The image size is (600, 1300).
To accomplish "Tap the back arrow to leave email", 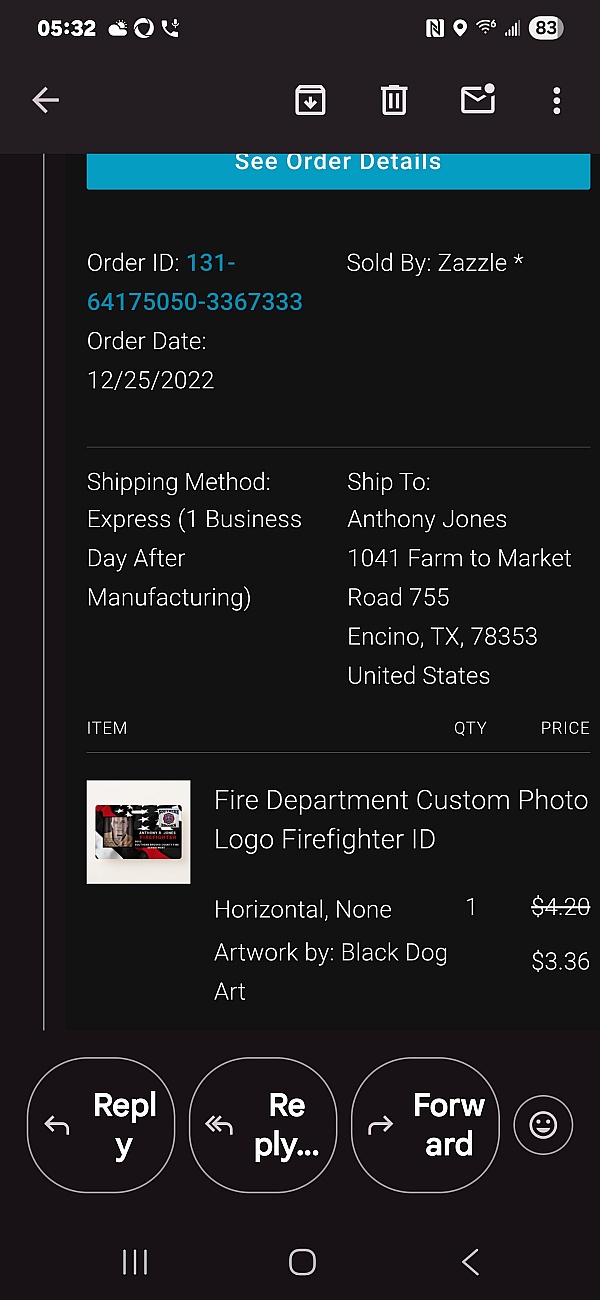I will click(x=46, y=100).
